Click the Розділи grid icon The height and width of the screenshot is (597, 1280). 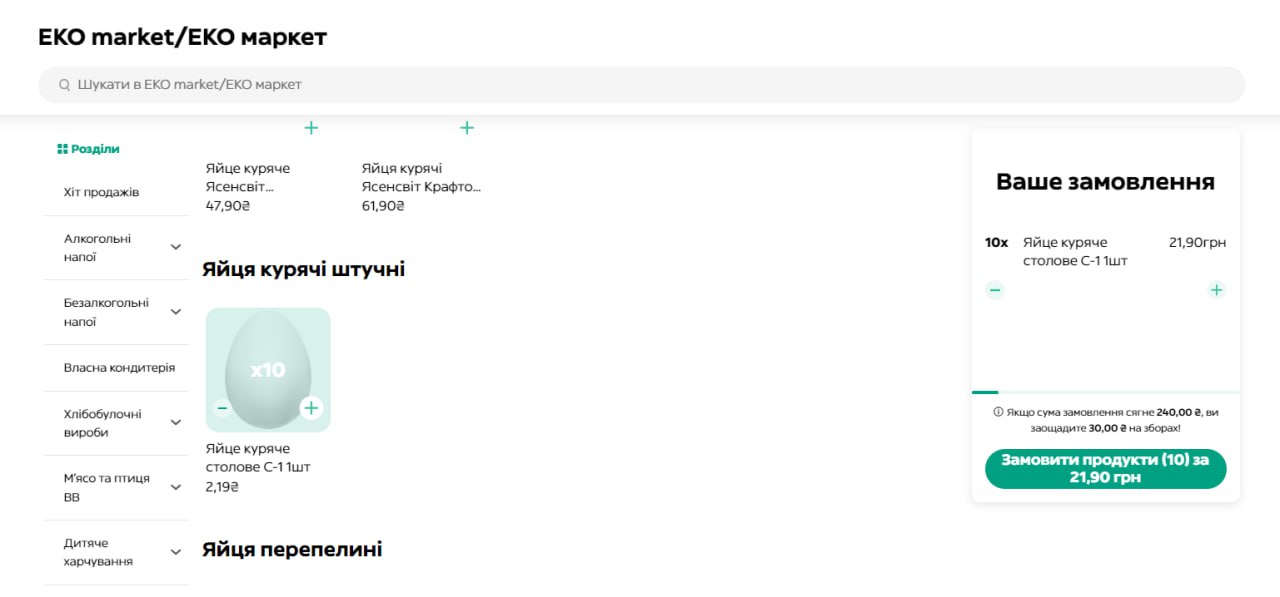coord(62,149)
